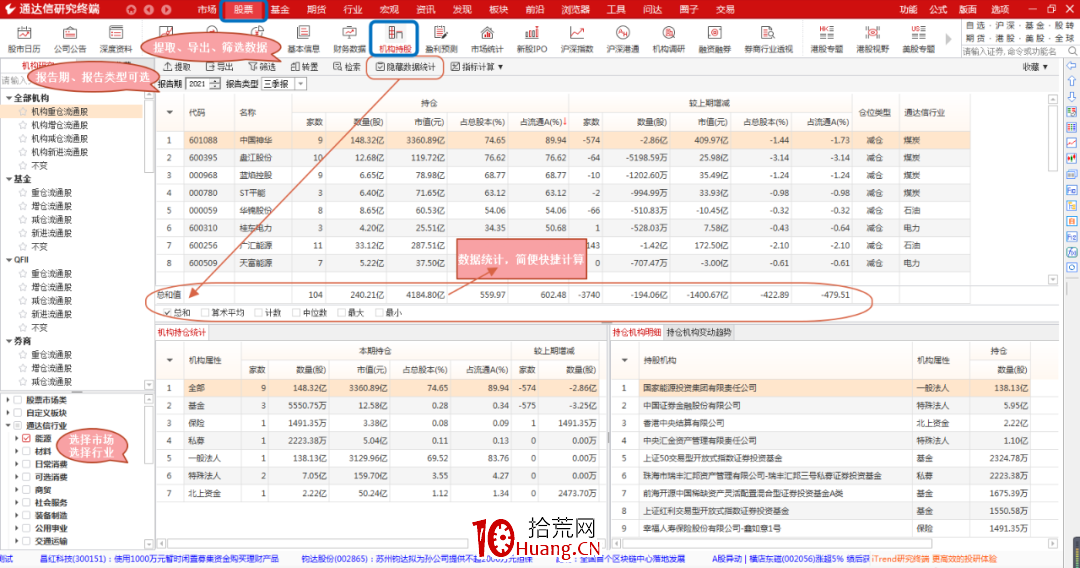Open the 指标计算 dropdown menu
Image resolution: width=1080 pixels, height=568 pixels.
coord(477,67)
